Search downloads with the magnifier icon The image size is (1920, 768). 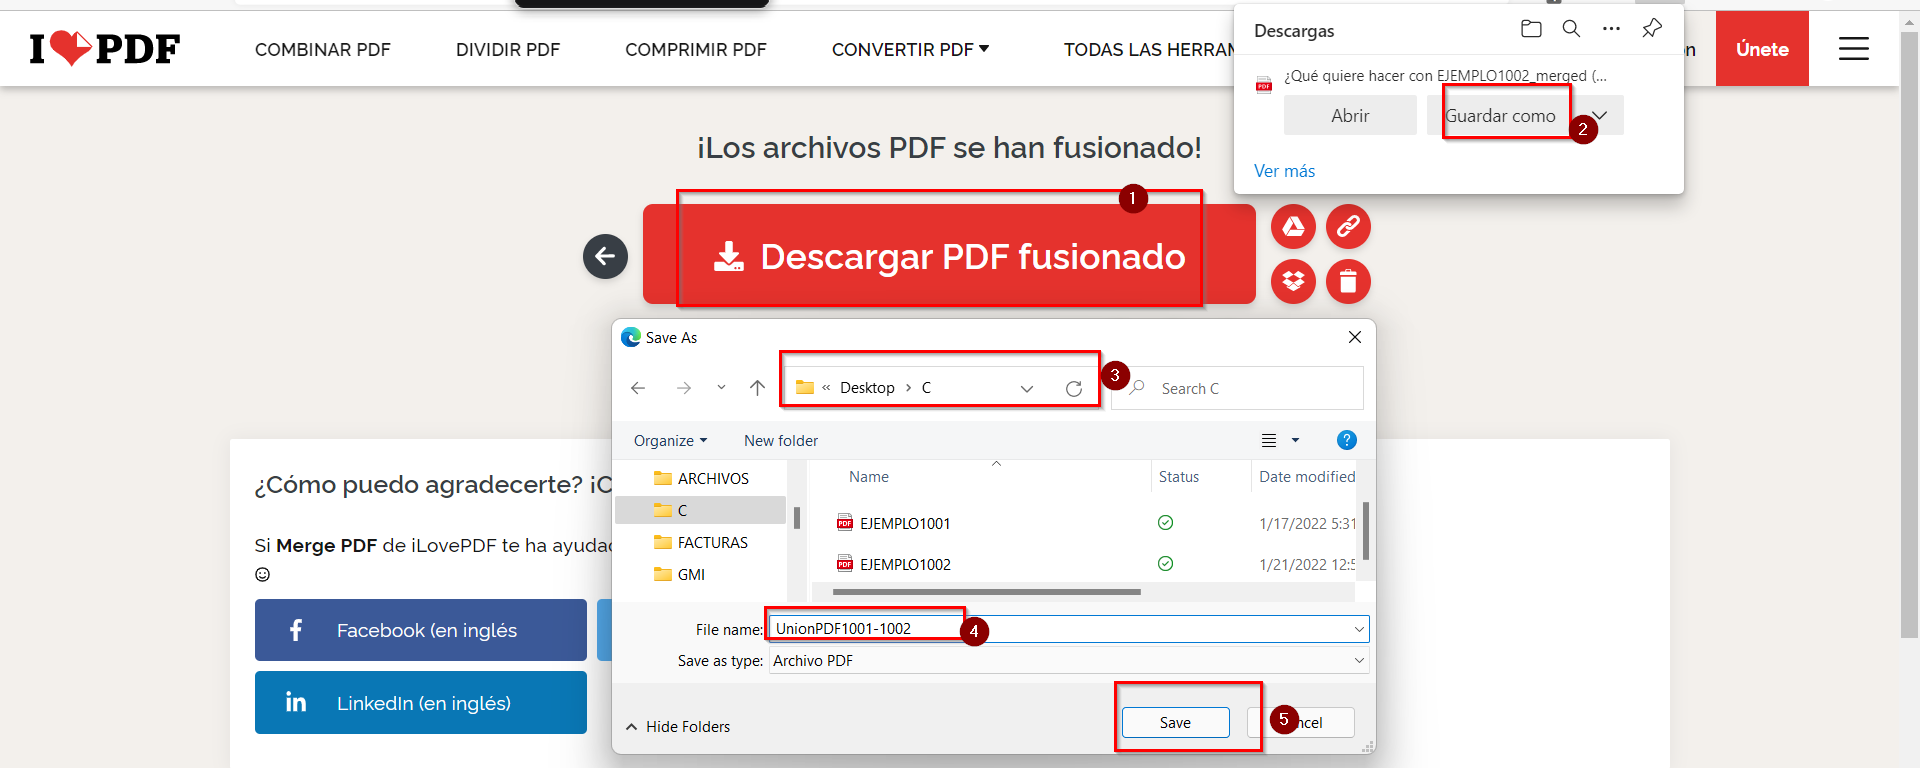click(x=1571, y=29)
